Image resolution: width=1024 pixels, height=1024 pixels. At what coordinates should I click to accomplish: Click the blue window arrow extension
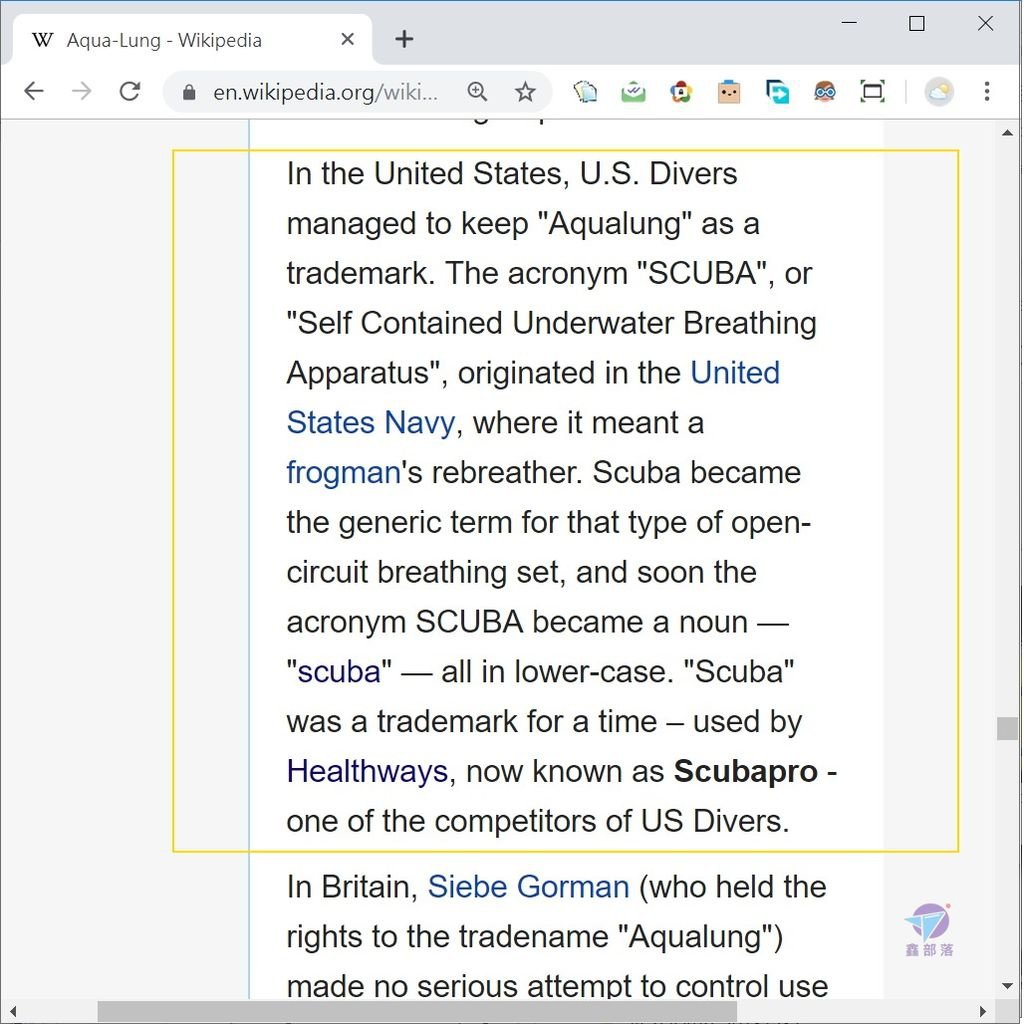coord(777,91)
